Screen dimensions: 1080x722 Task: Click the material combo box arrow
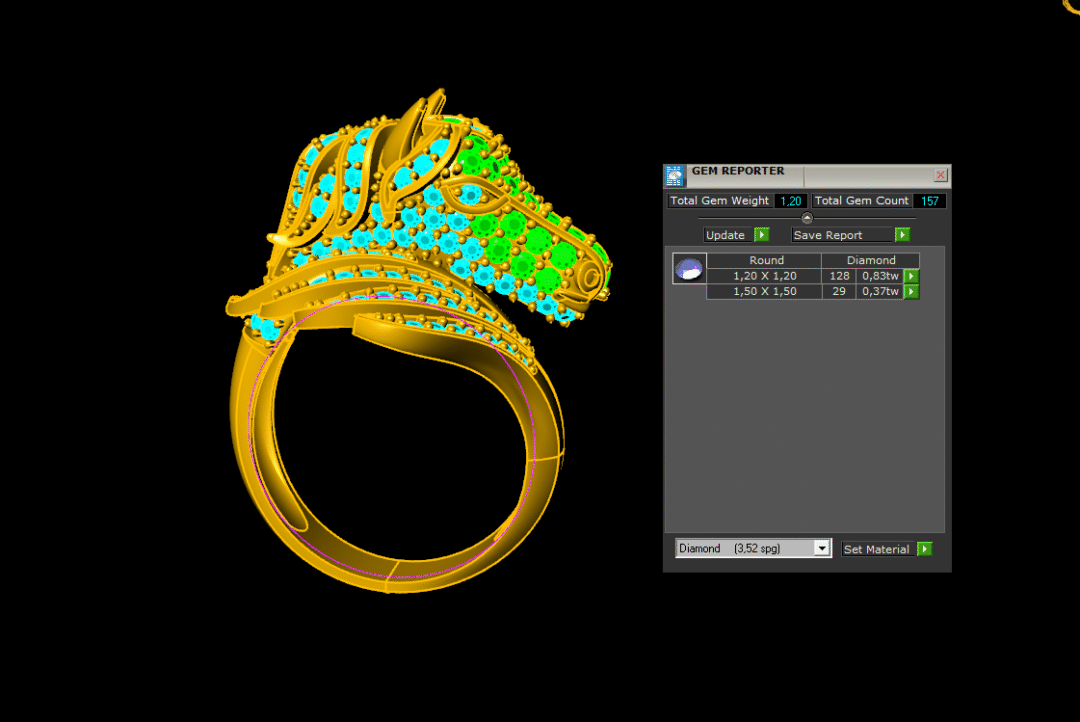click(x=821, y=548)
